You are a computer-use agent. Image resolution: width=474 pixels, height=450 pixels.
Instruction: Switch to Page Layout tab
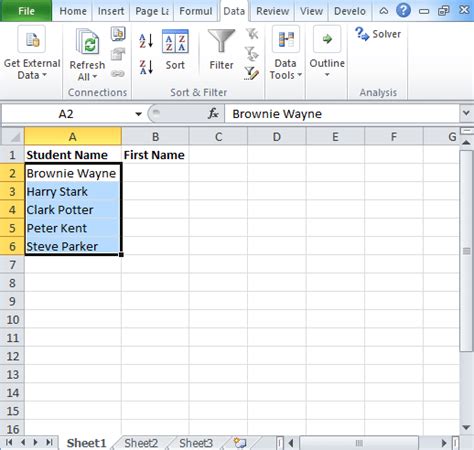point(152,11)
